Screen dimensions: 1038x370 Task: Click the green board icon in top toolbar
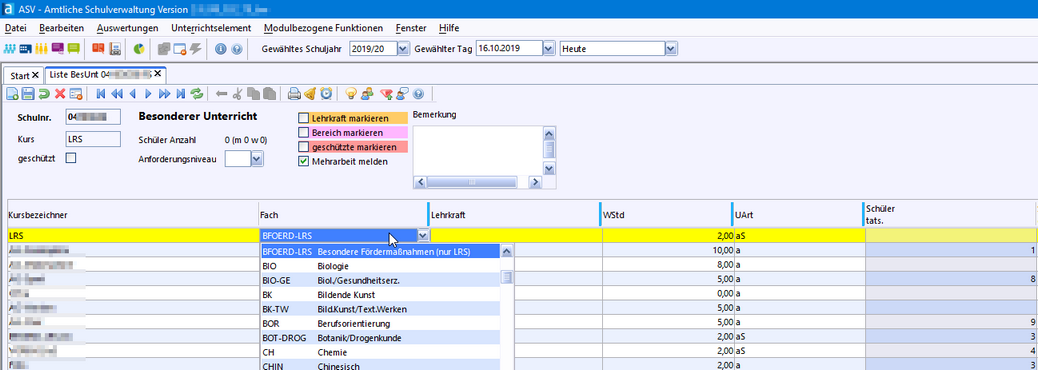73,49
